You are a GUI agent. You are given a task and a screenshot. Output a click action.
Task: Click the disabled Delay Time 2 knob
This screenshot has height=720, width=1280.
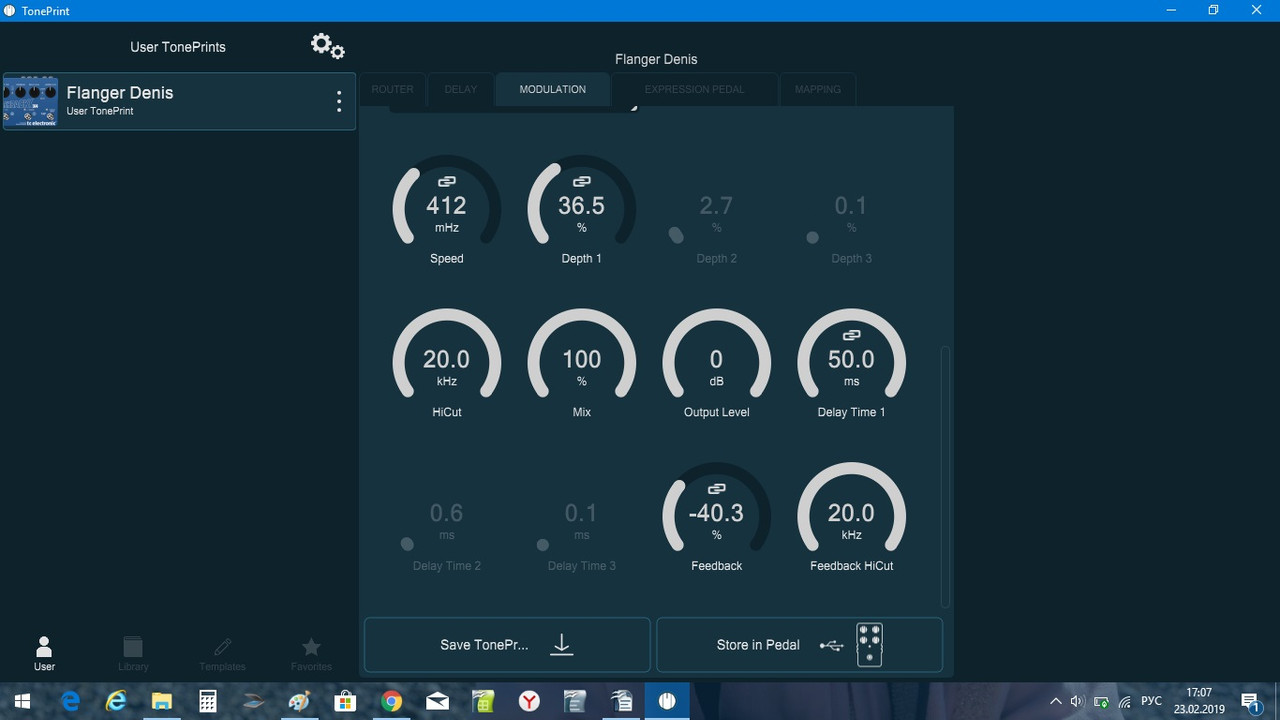tap(446, 520)
